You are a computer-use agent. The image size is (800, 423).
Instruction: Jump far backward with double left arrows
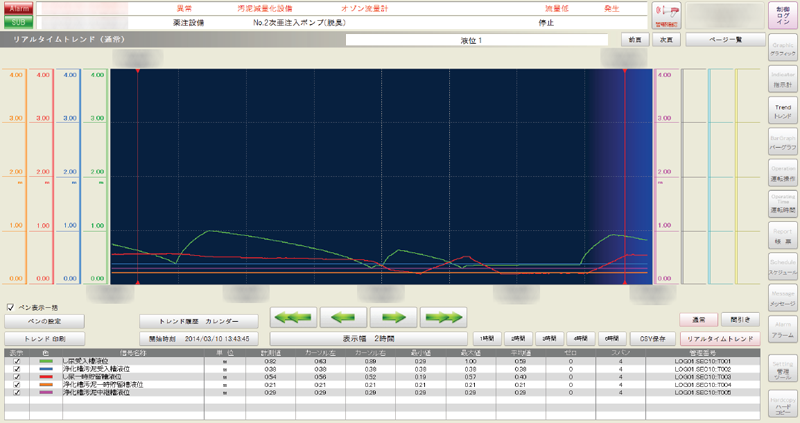(x=293, y=317)
